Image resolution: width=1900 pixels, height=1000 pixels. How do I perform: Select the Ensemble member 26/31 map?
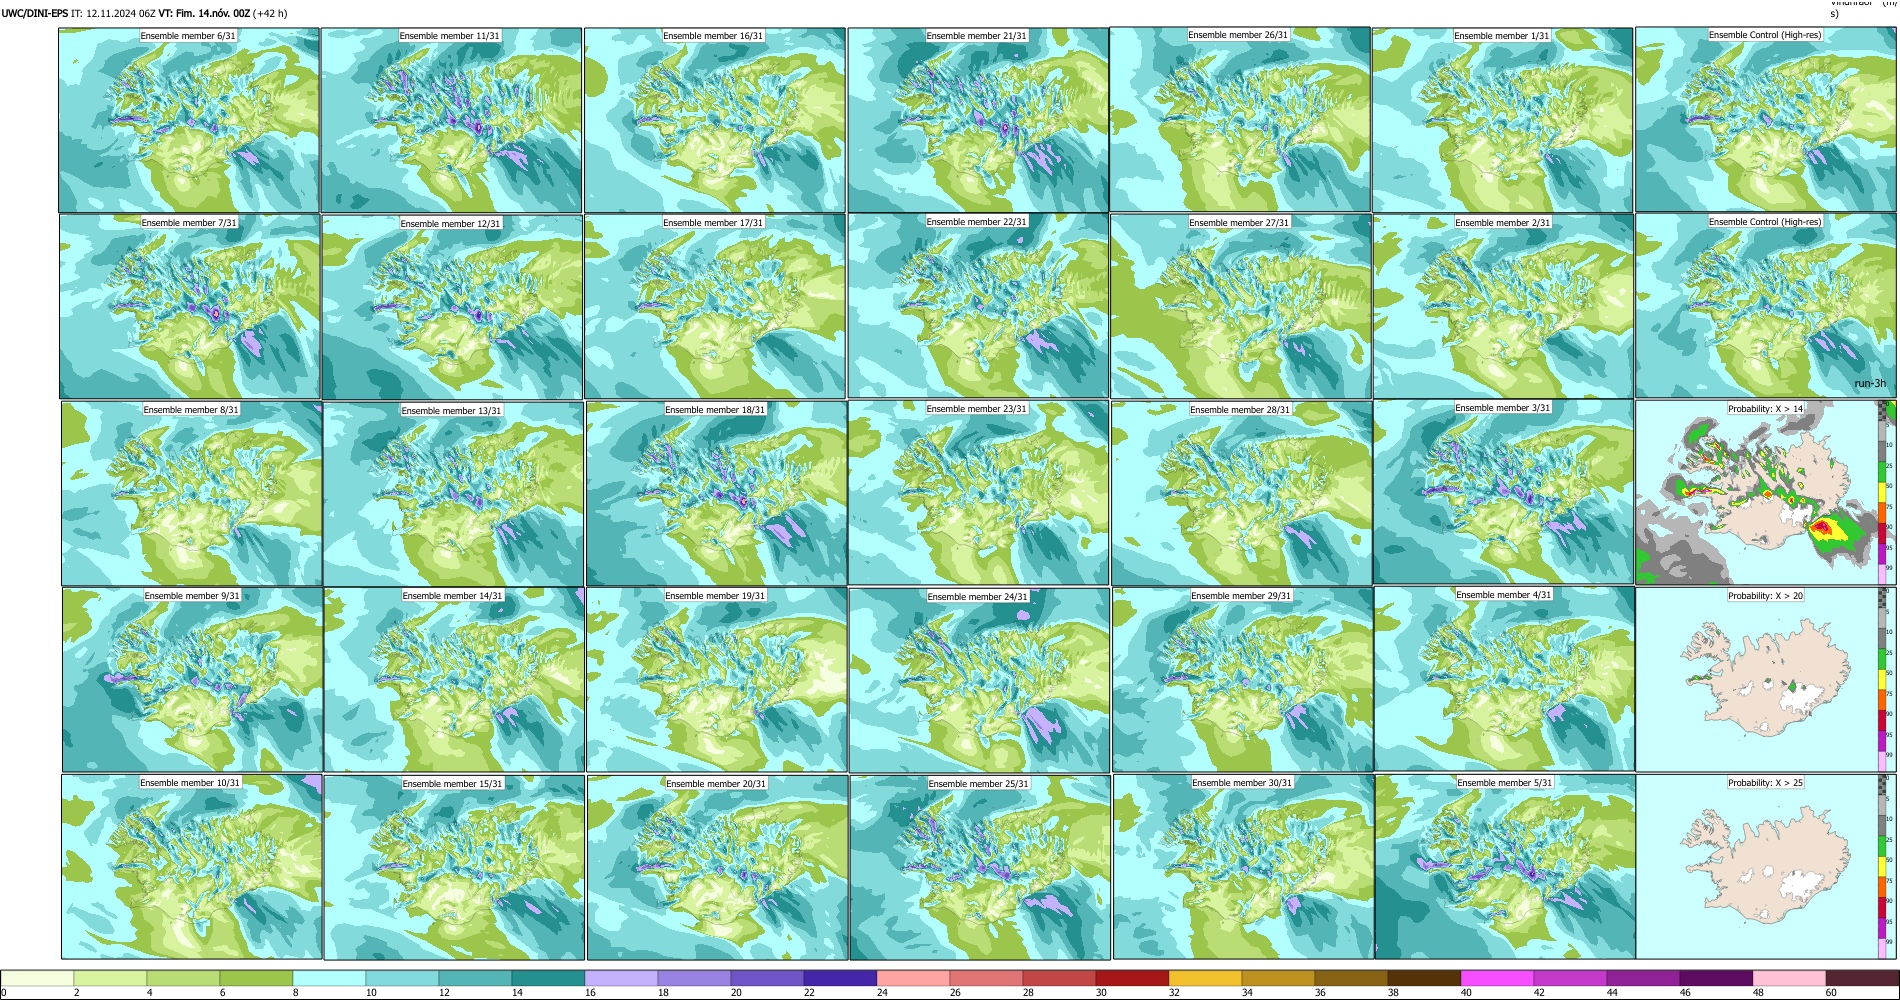point(1240,119)
